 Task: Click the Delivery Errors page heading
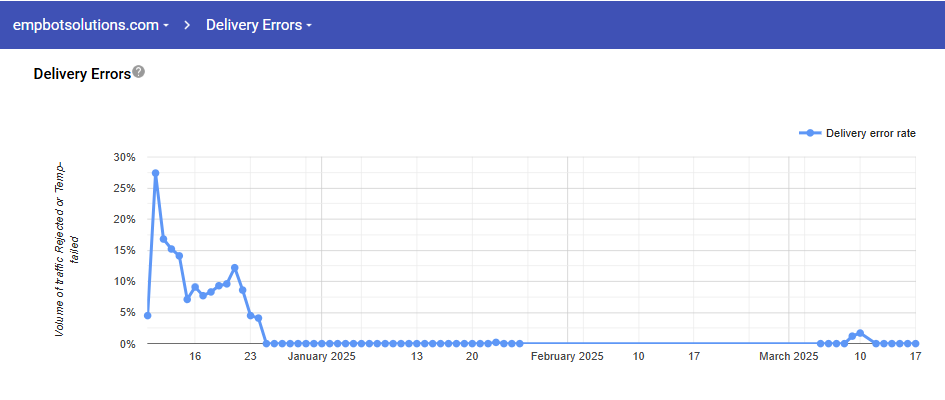pyautogui.click(x=82, y=74)
